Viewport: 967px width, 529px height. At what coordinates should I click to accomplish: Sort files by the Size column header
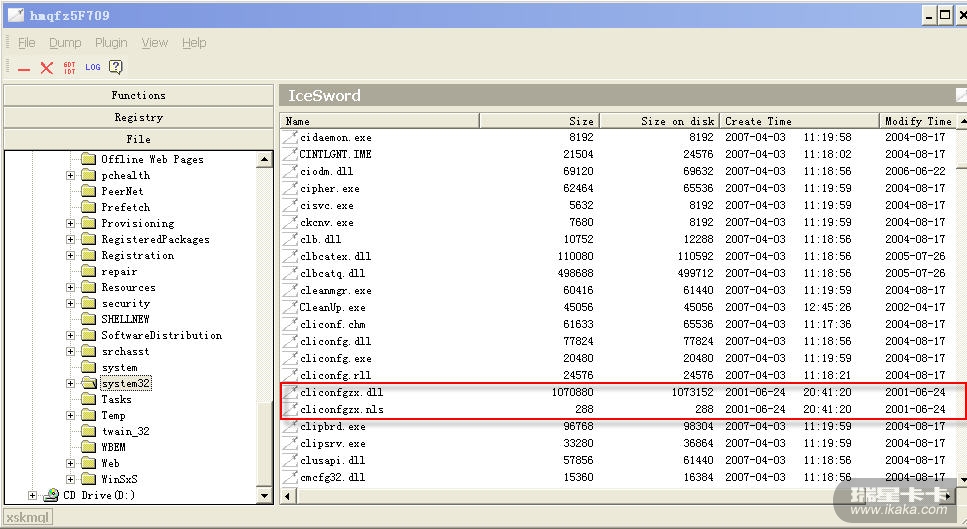[540, 121]
